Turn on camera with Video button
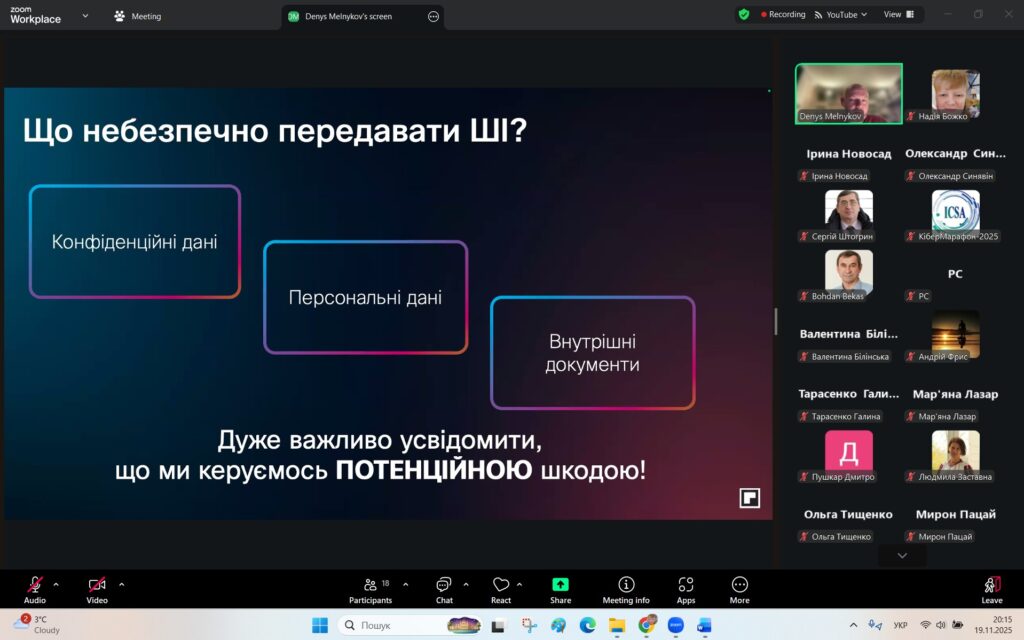Viewport: 1024px width, 640px height. (x=97, y=589)
